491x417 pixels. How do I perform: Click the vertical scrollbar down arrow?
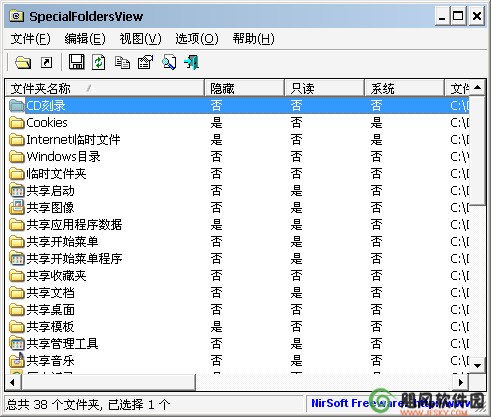477,366
